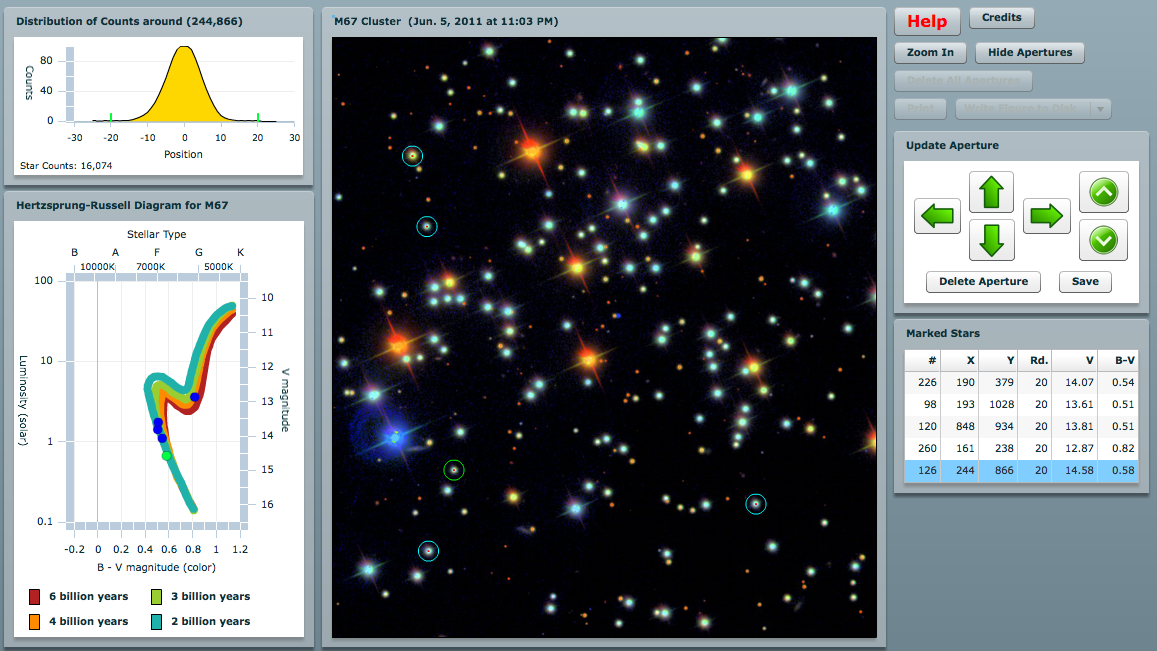This screenshot has width=1157, height=651.
Task: Increase aperture radius with round up chevron
Action: (1103, 192)
